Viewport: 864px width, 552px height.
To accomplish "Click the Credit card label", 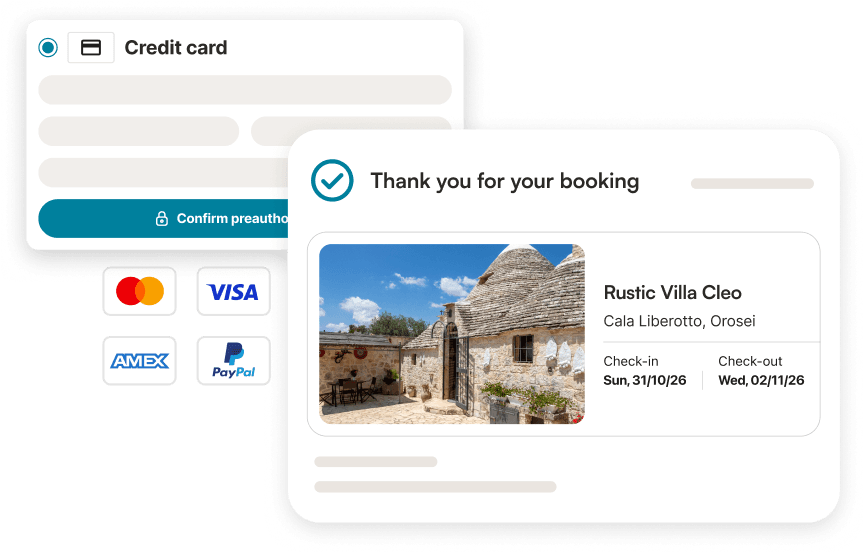I will 176,47.
